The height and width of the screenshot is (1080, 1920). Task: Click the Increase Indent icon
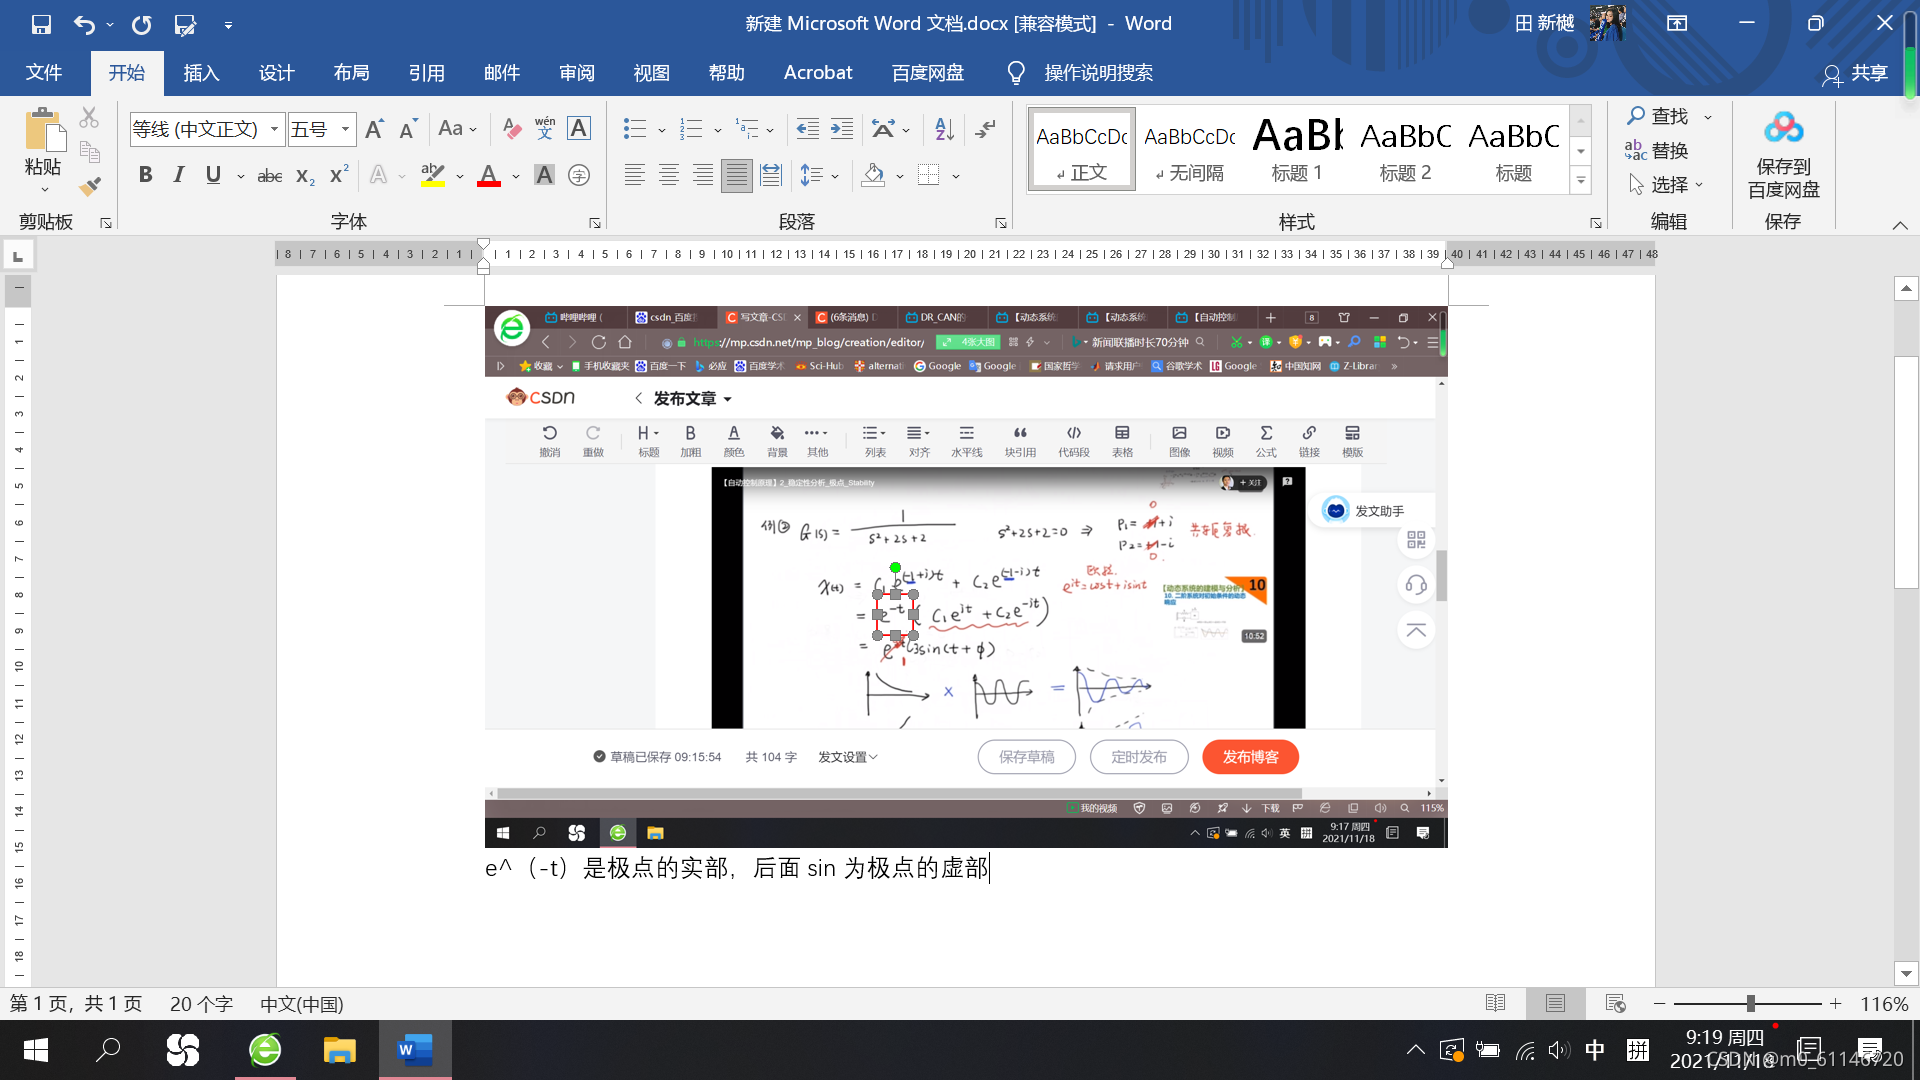coord(842,129)
